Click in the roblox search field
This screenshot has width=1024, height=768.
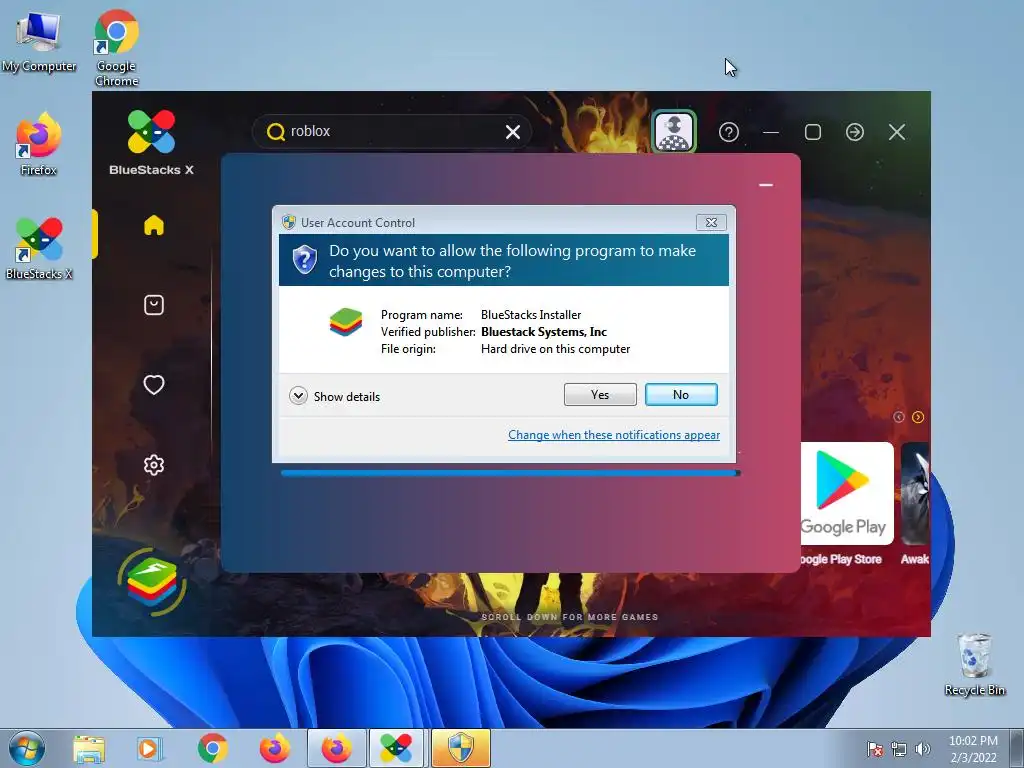coord(392,132)
